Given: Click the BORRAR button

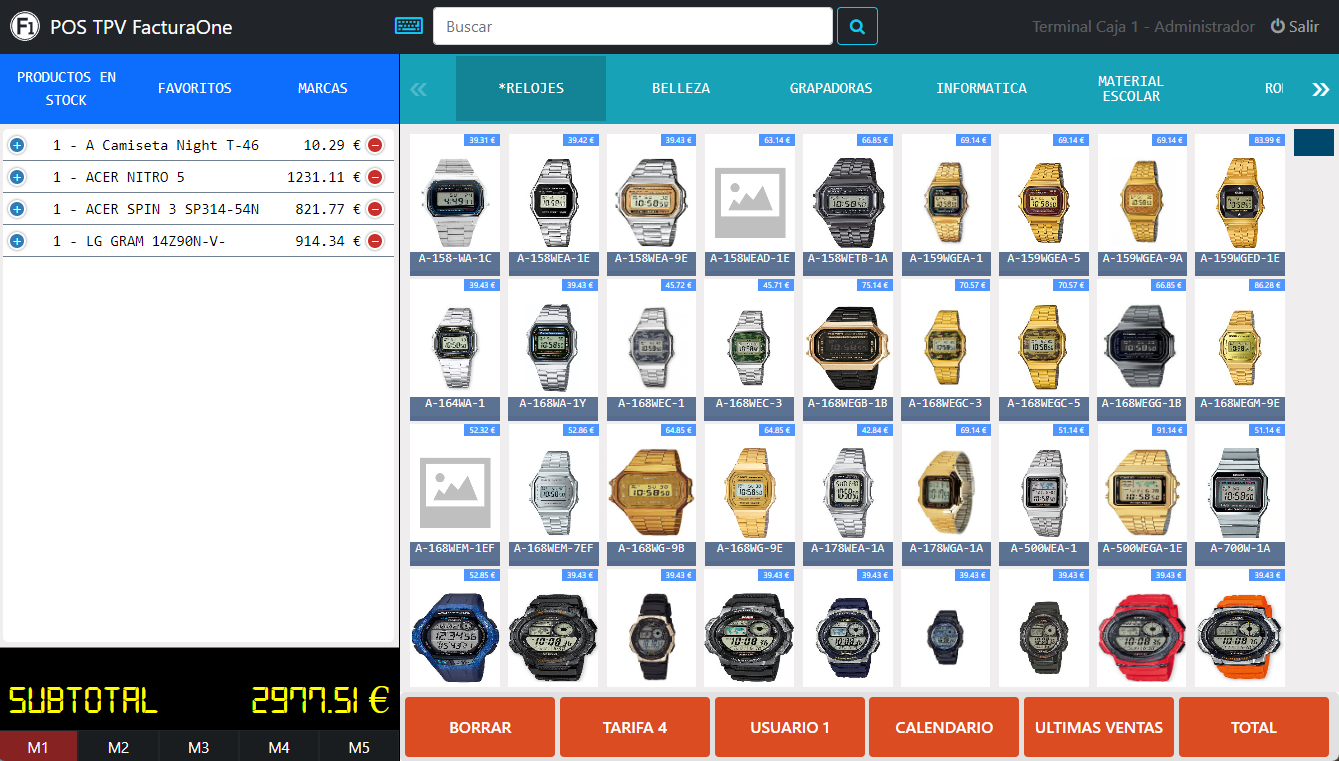Looking at the screenshot, I should (480, 727).
